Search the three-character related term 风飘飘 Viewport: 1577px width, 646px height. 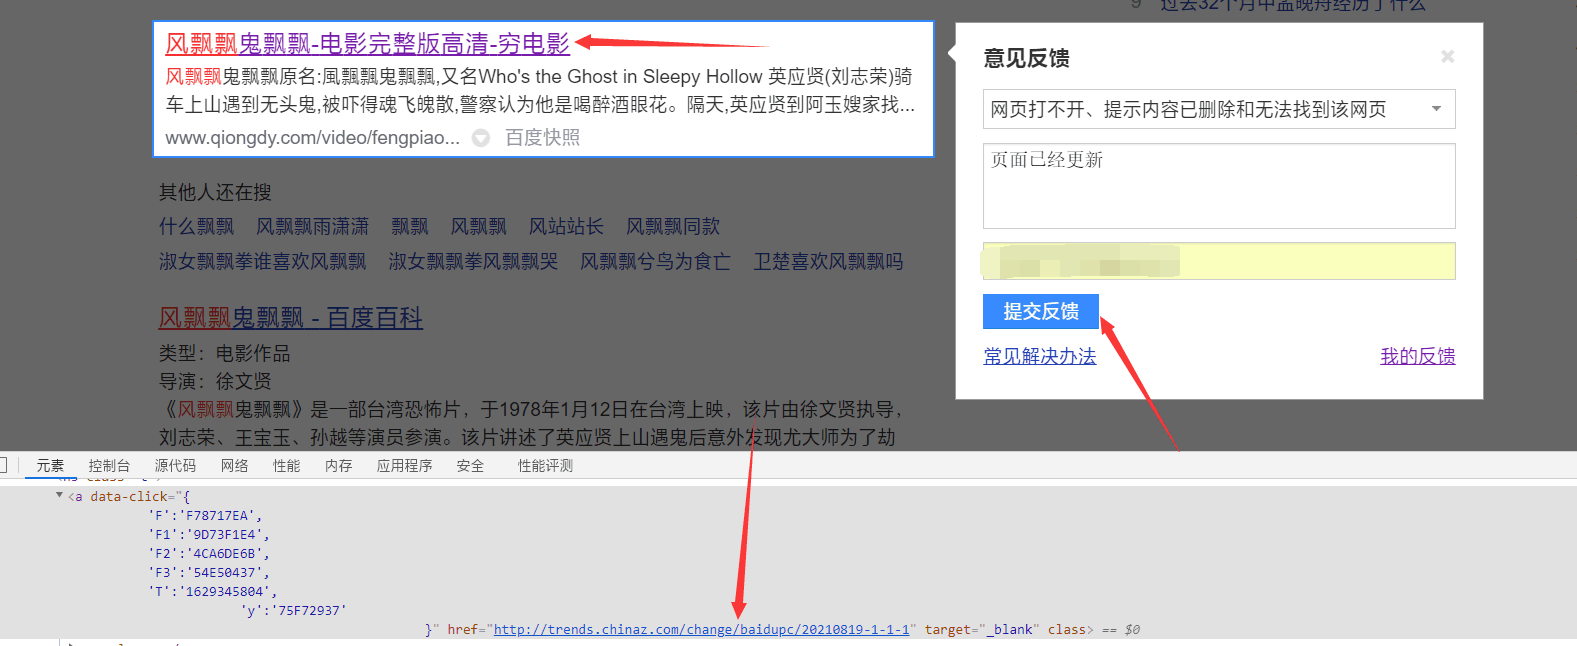point(478,227)
